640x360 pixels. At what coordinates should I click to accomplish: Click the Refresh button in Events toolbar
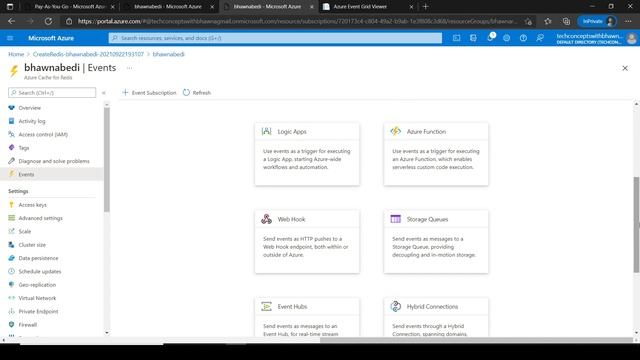pos(197,93)
